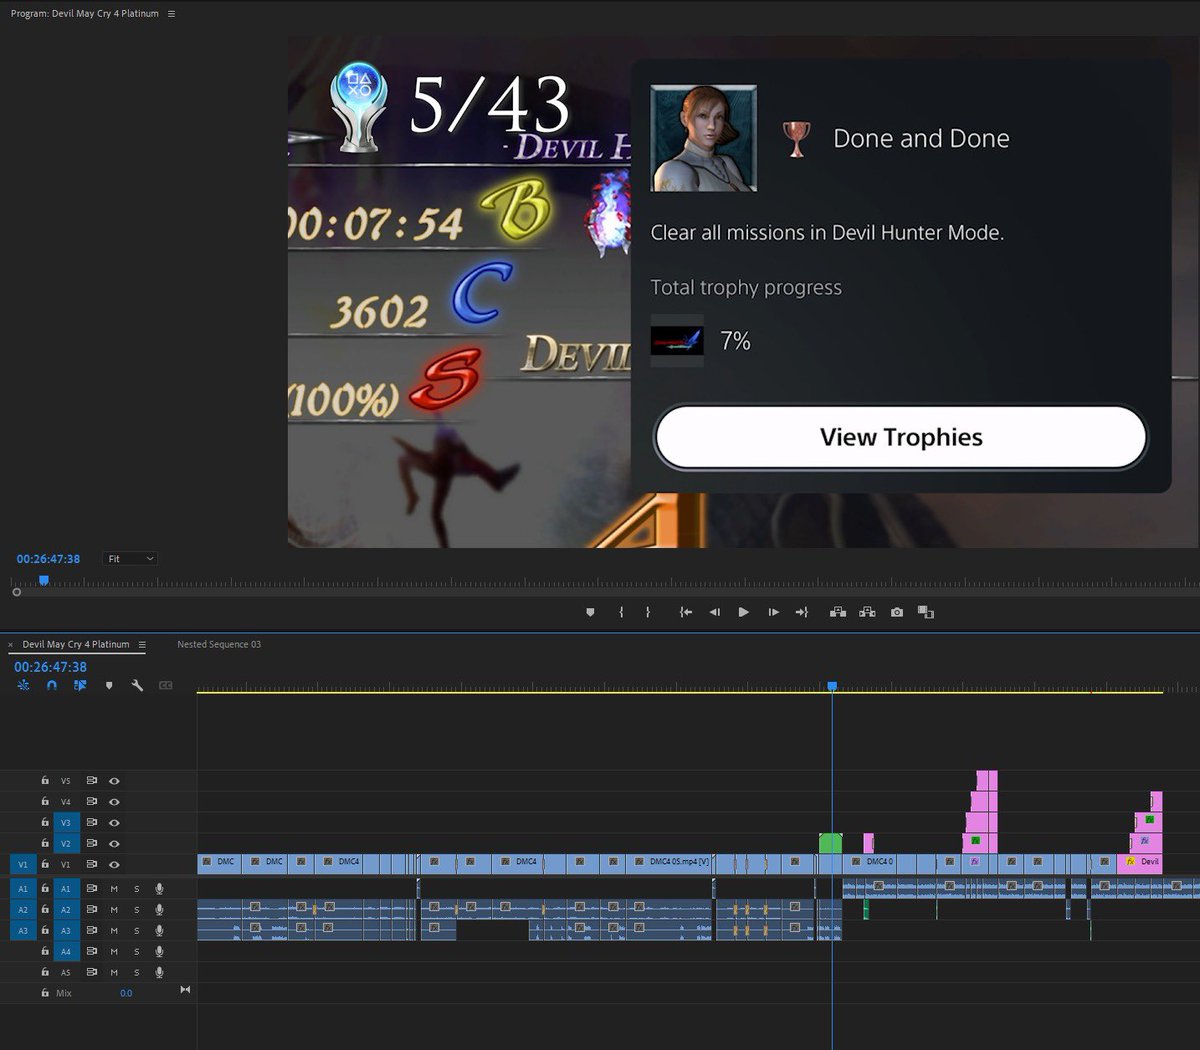Open Timeline Display Settings wrench

(x=137, y=685)
